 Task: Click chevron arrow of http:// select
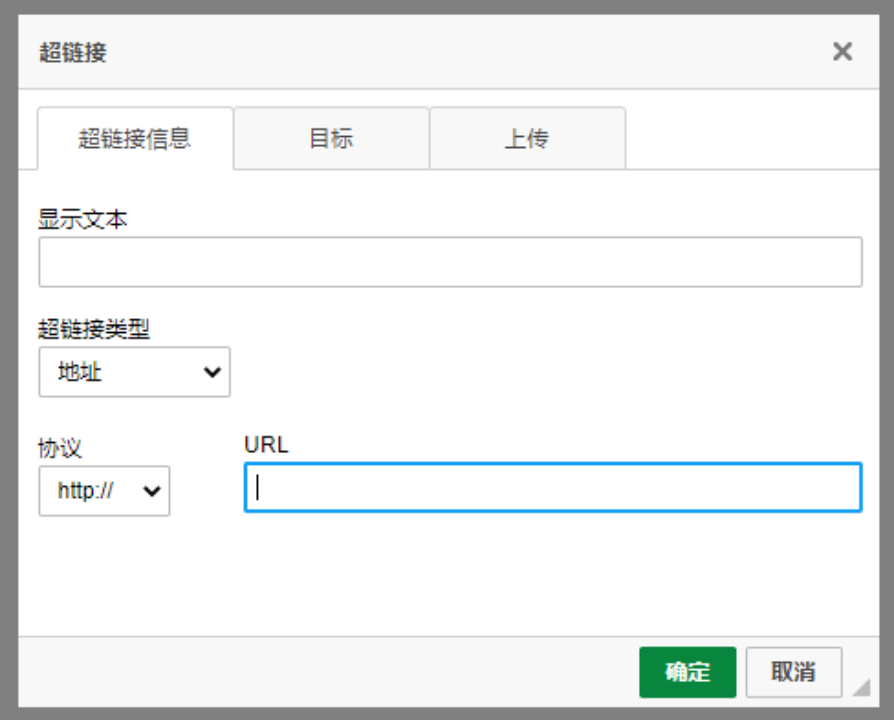point(153,491)
